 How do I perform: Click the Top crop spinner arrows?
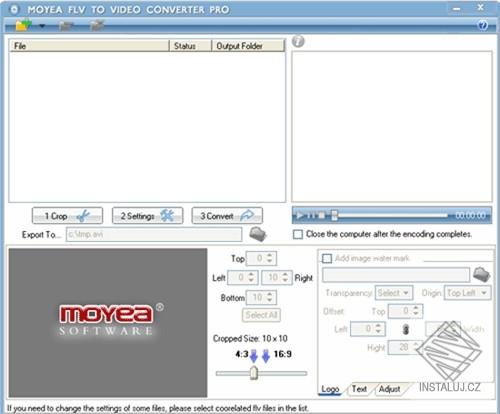coord(270,258)
